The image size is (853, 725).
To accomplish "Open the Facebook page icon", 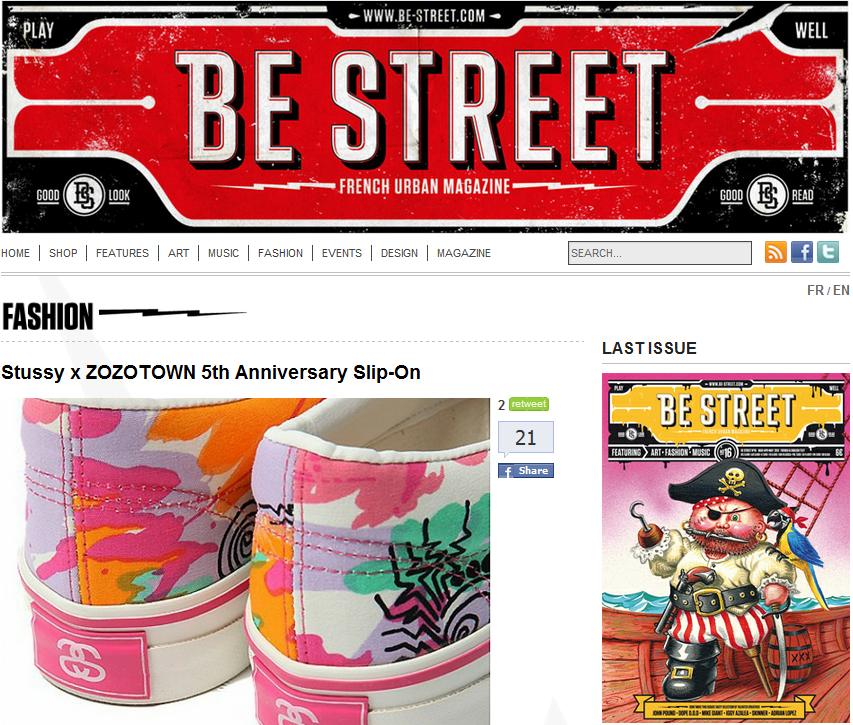I will pyautogui.click(x=801, y=252).
